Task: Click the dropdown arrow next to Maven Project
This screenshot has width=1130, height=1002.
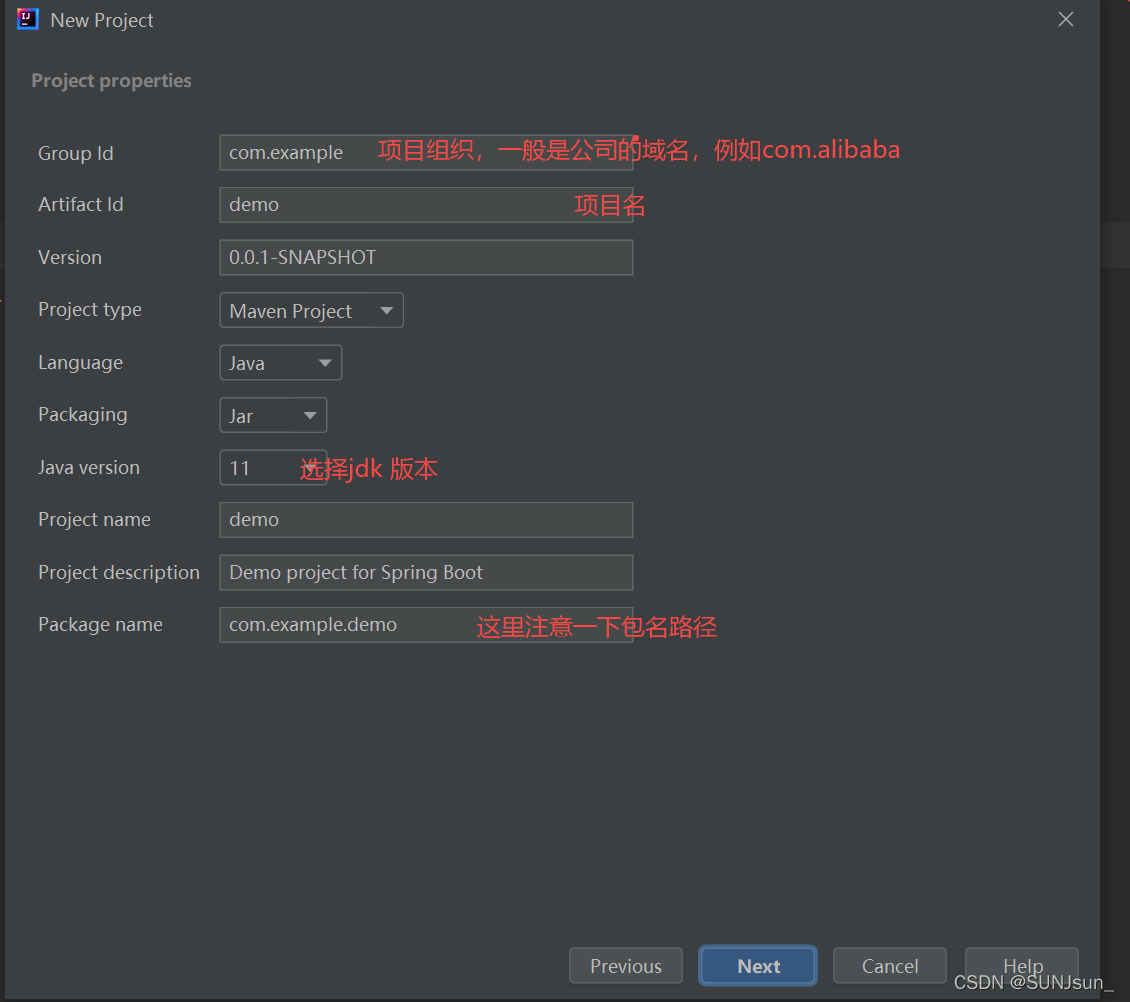Action: tap(387, 310)
